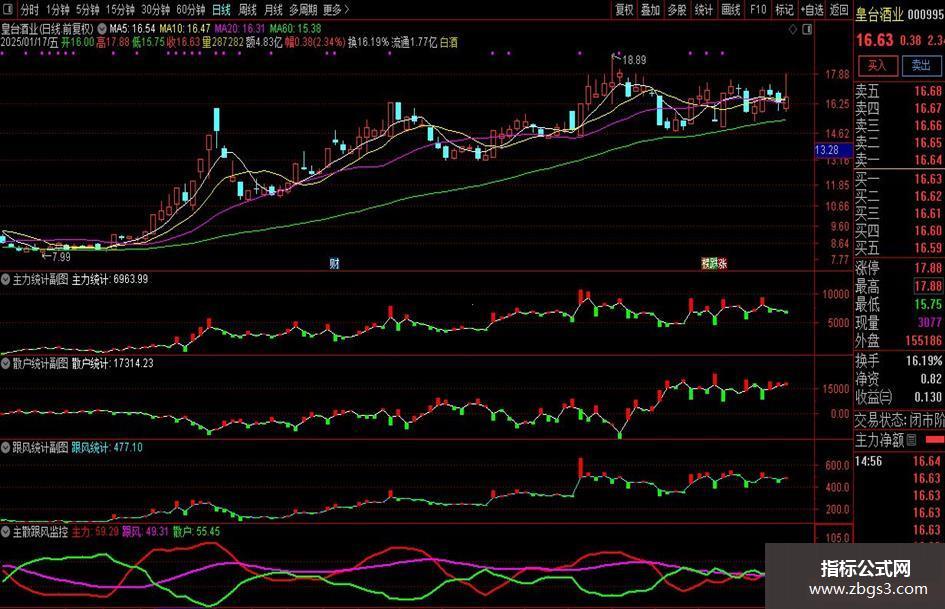The height and width of the screenshot is (609, 945).
Task: Open the 统计 statistics tool
Action: (703, 10)
